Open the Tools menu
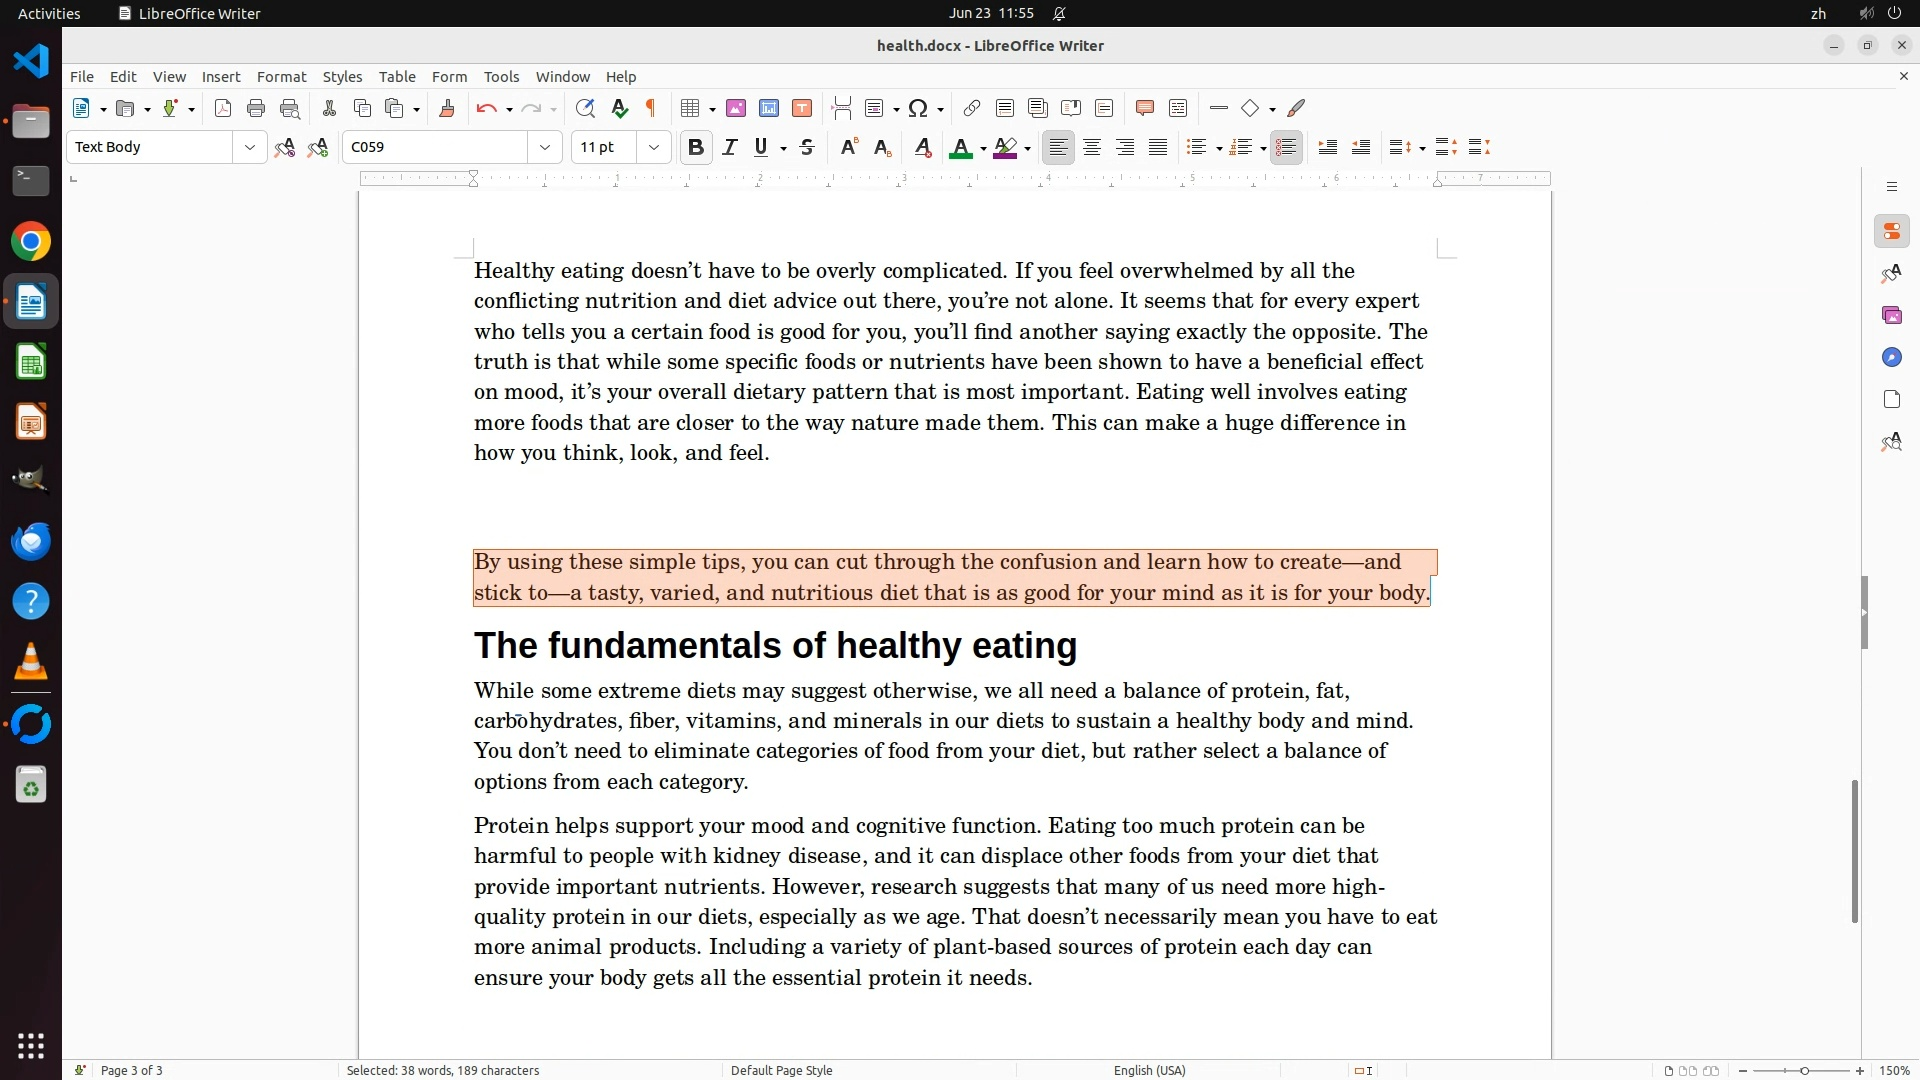Viewport: 1920px width, 1080px height. (501, 77)
